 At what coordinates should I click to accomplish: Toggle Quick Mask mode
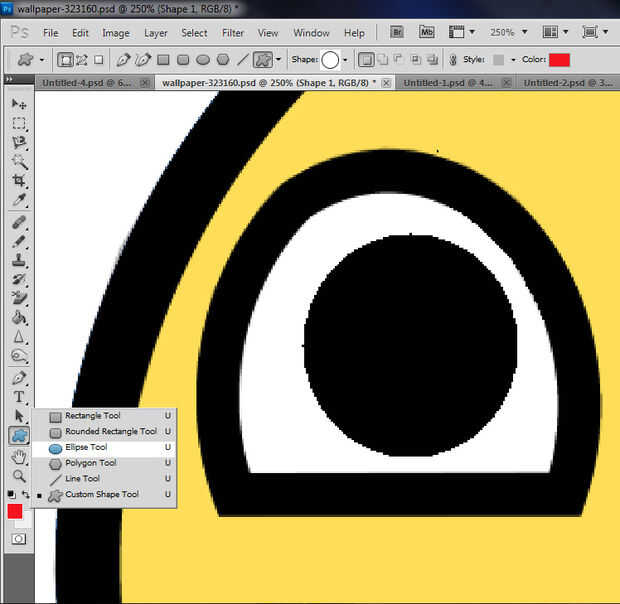tap(19, 539)
